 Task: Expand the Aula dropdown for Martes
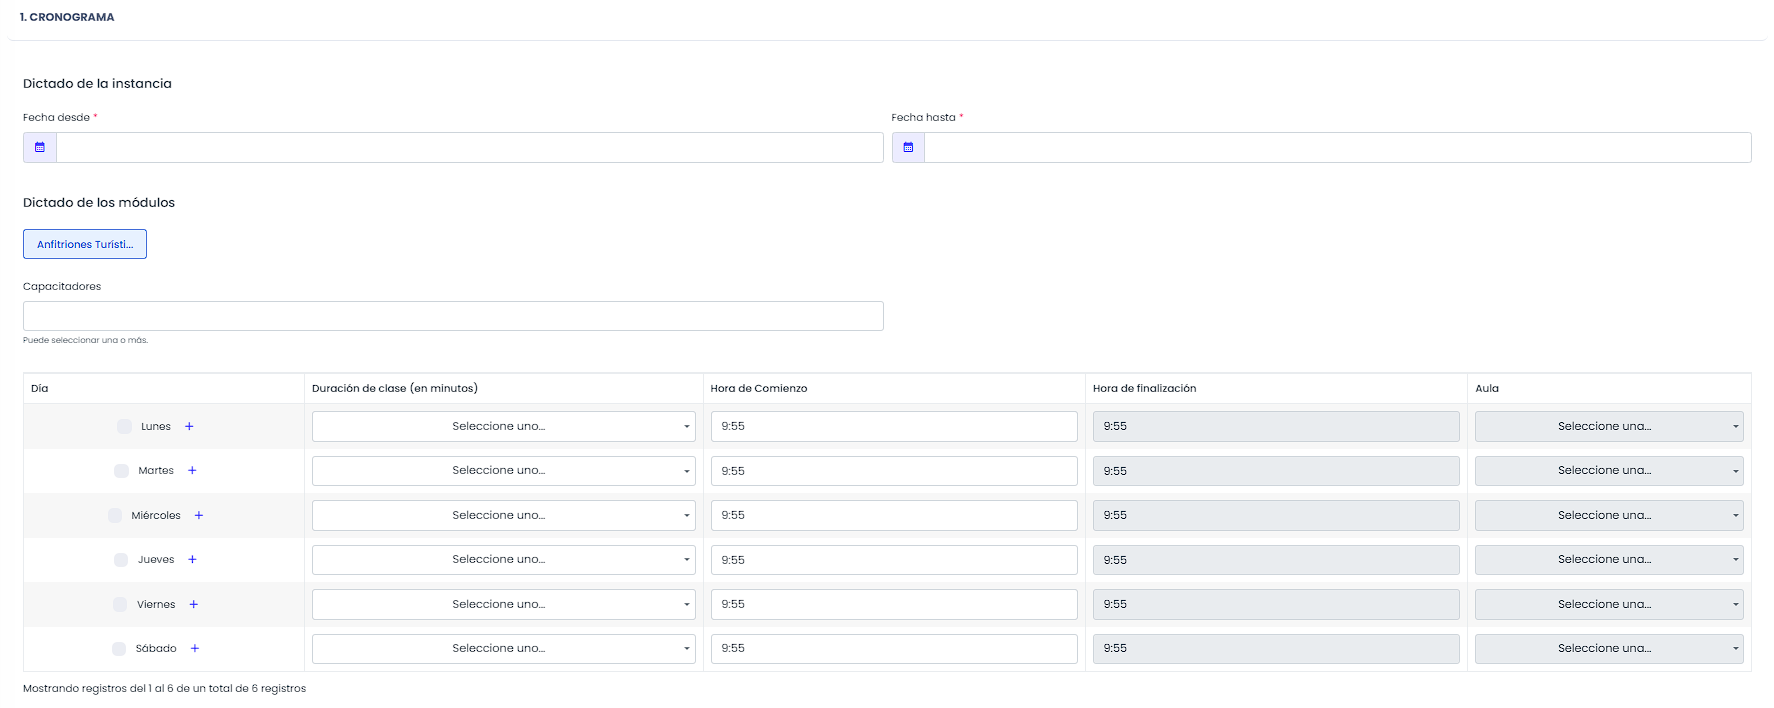(1609, 470)
